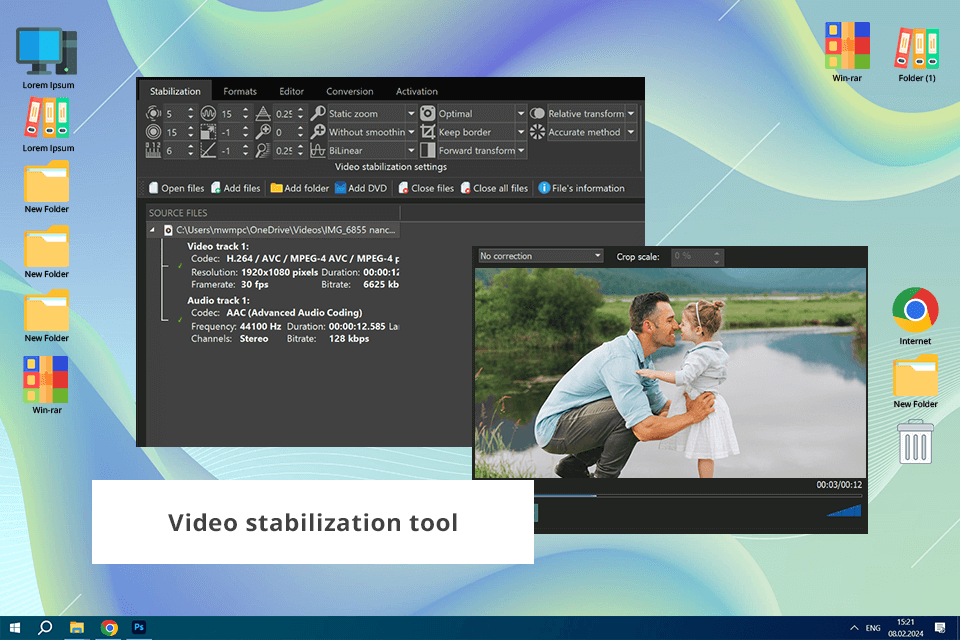
Task: Switch to the Activation tab
Action: click(416, 91)
